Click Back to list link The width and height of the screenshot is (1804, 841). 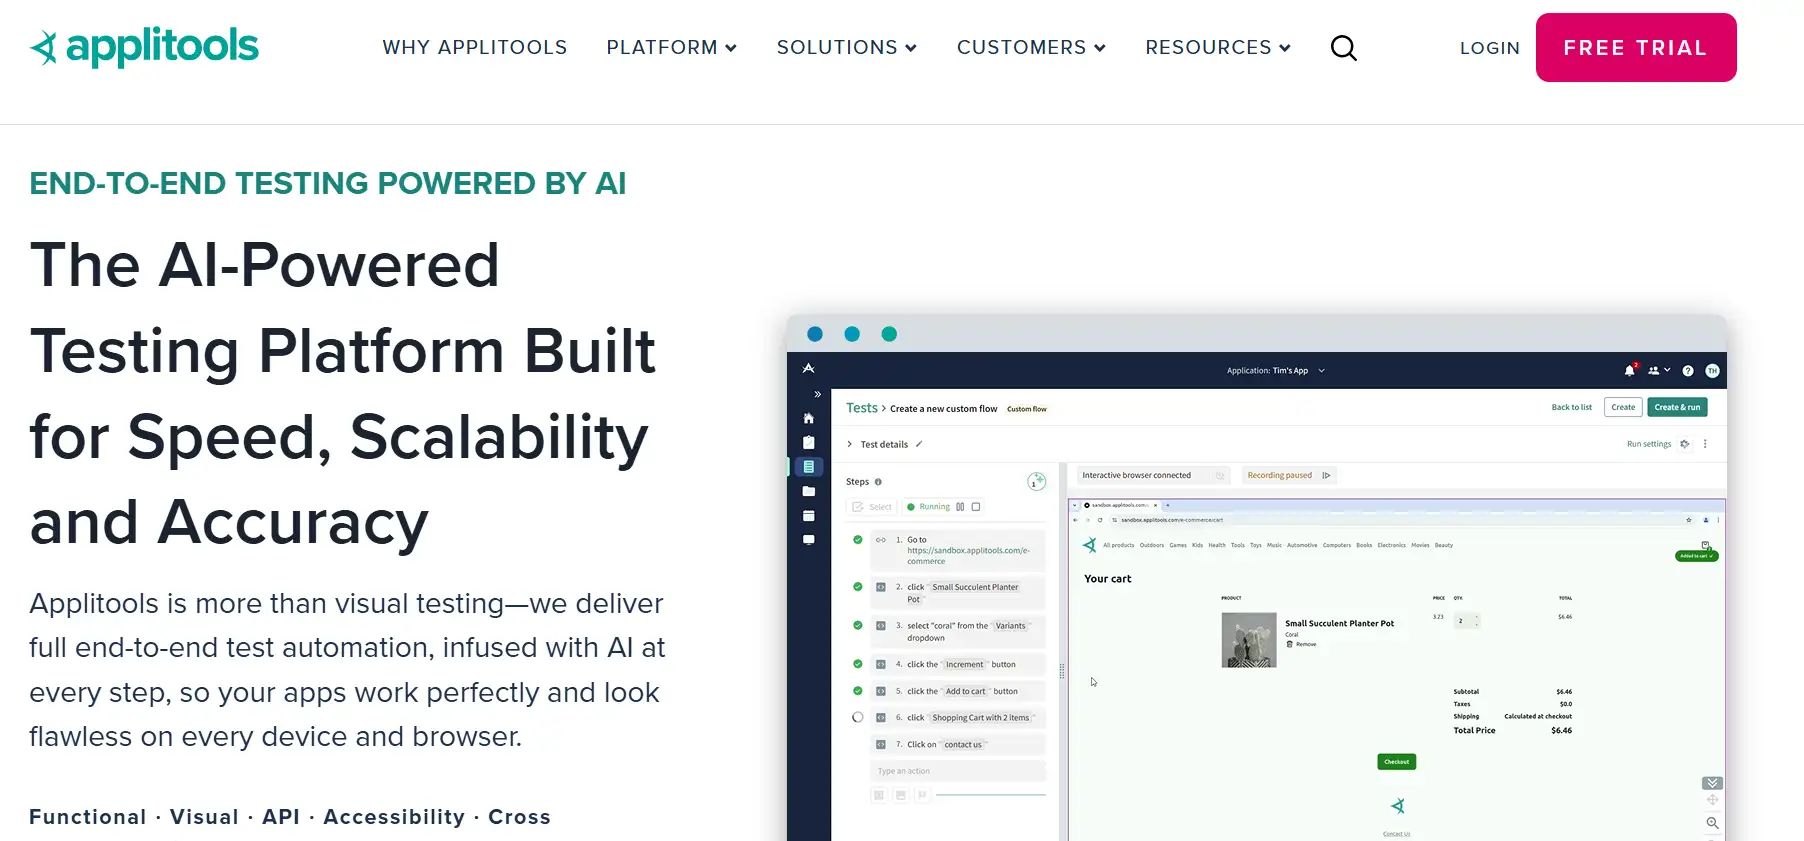pos(1572,407)
